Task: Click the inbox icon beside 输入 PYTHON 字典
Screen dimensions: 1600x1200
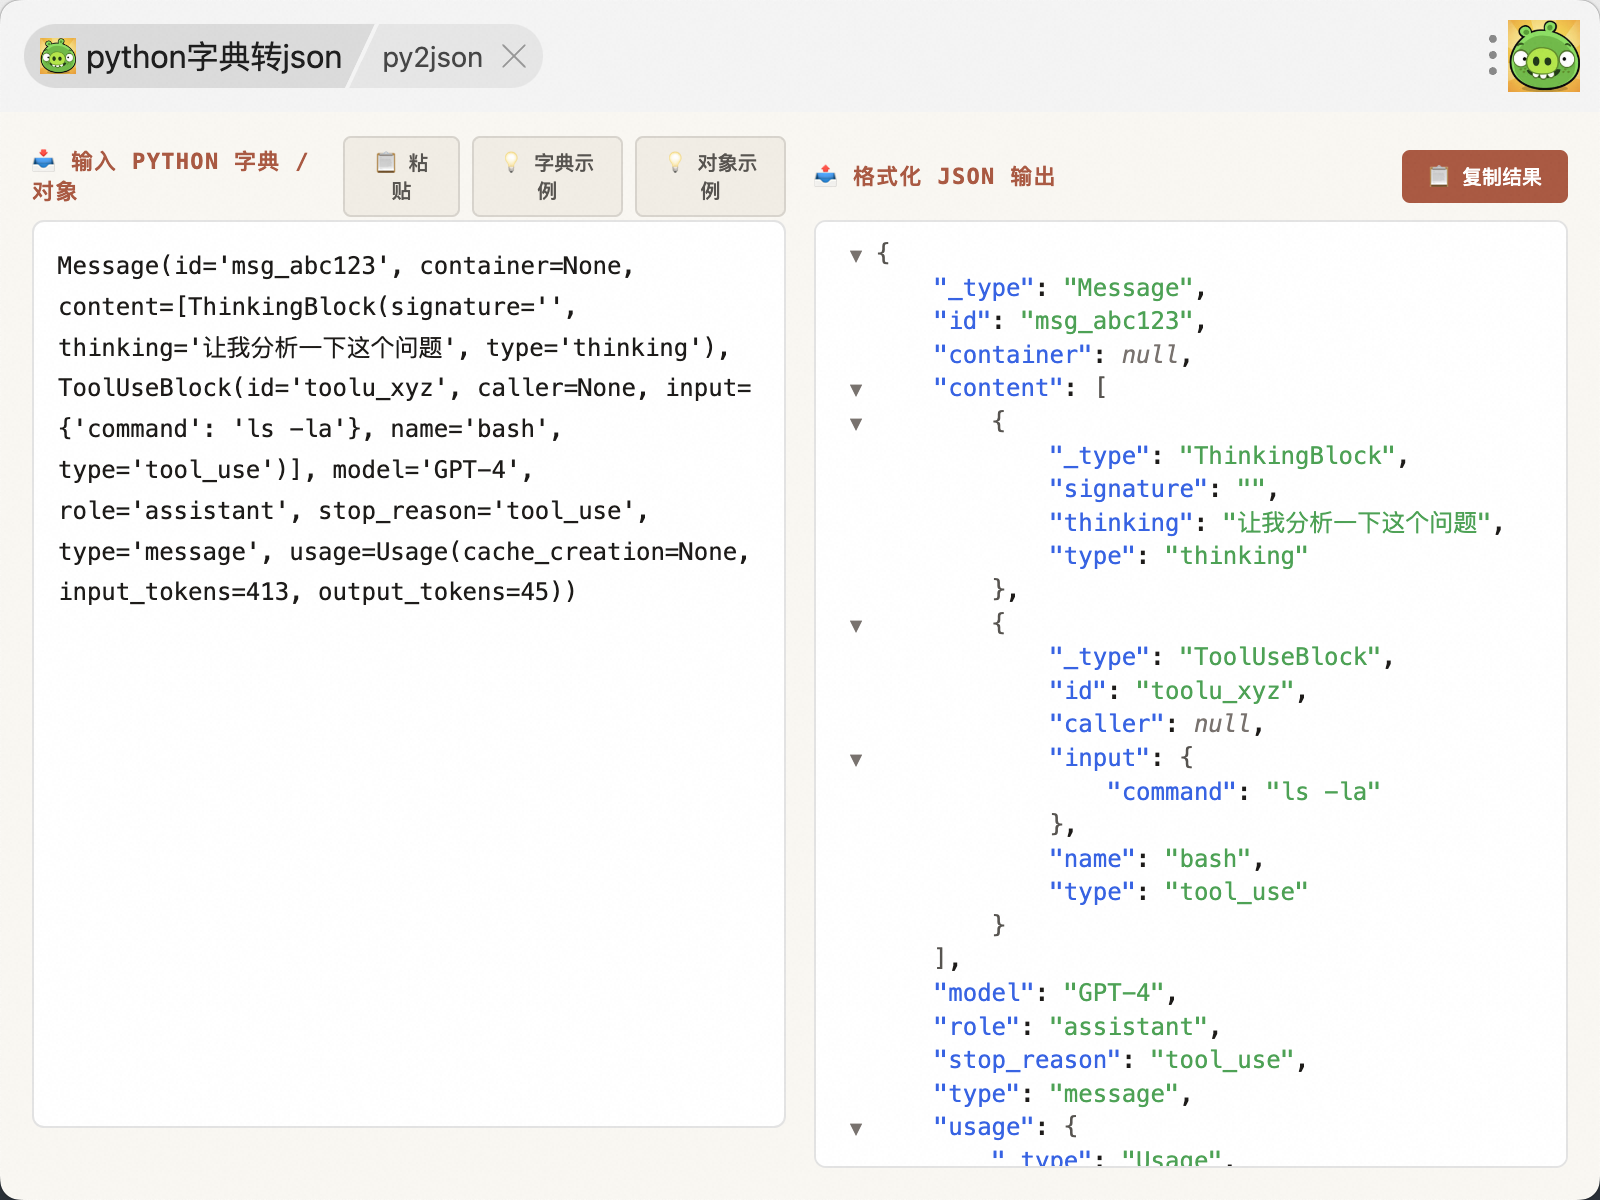Action: tap(44, 160)
